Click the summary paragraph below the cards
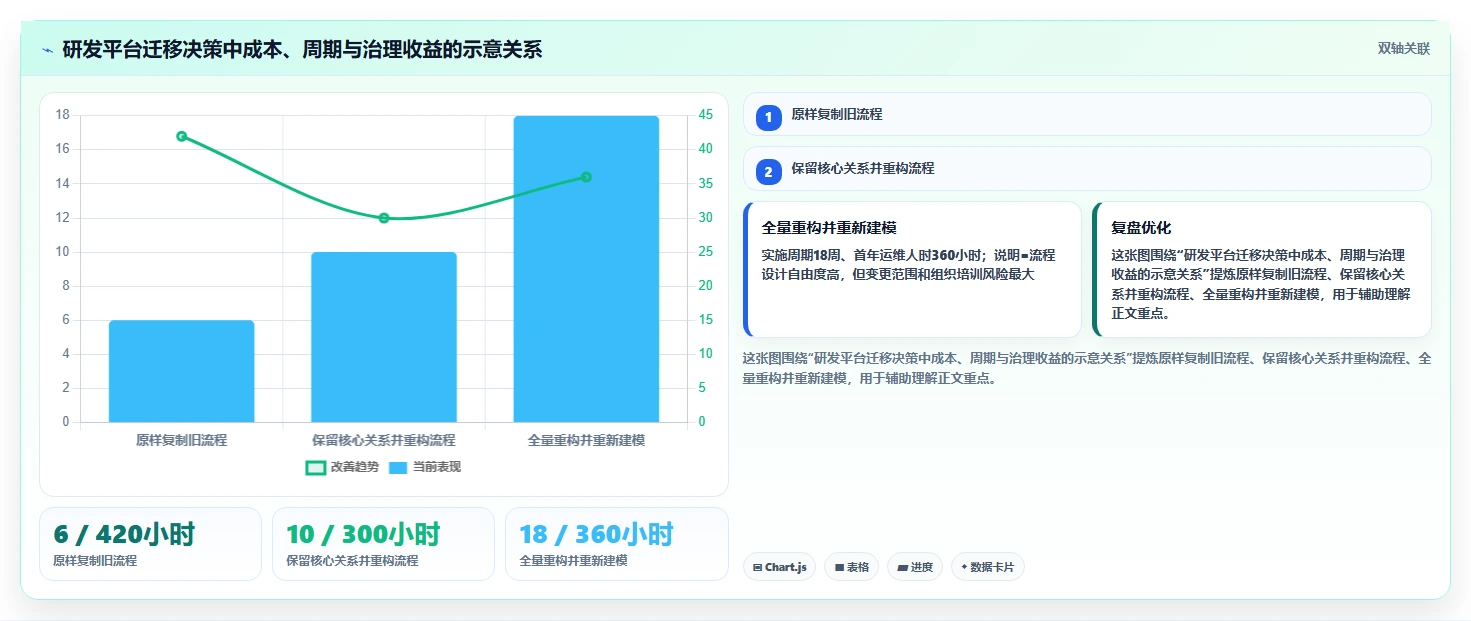Viewport: 1471px width, 621px height. point(1087,368)
